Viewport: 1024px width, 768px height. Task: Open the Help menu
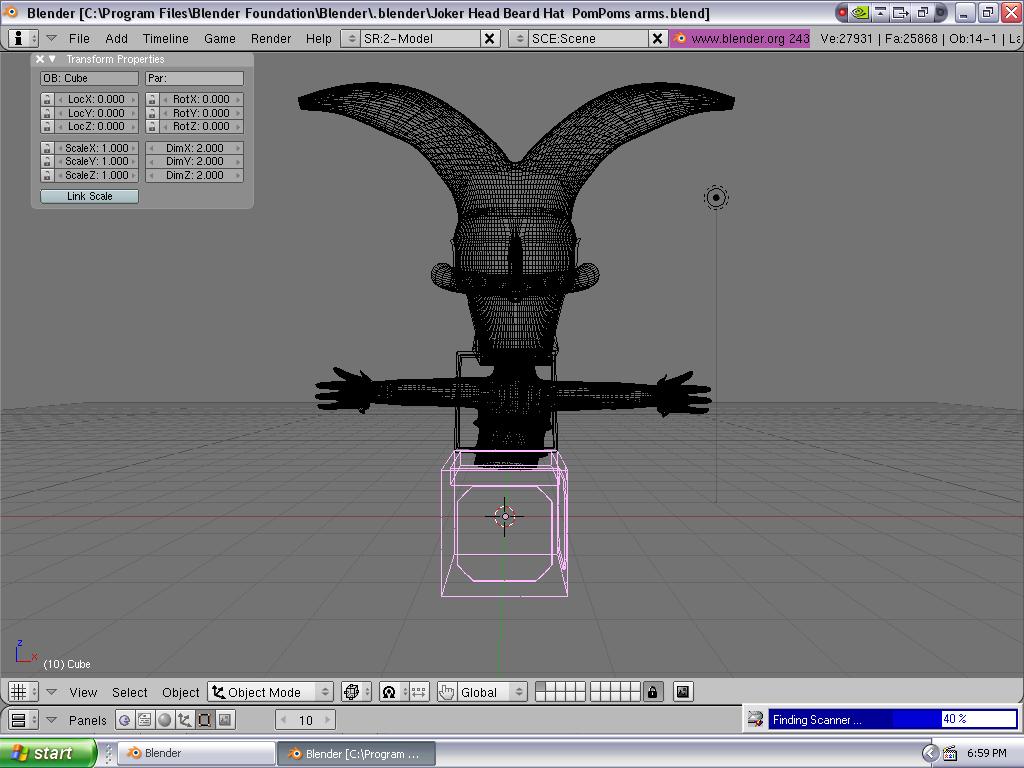318,39
